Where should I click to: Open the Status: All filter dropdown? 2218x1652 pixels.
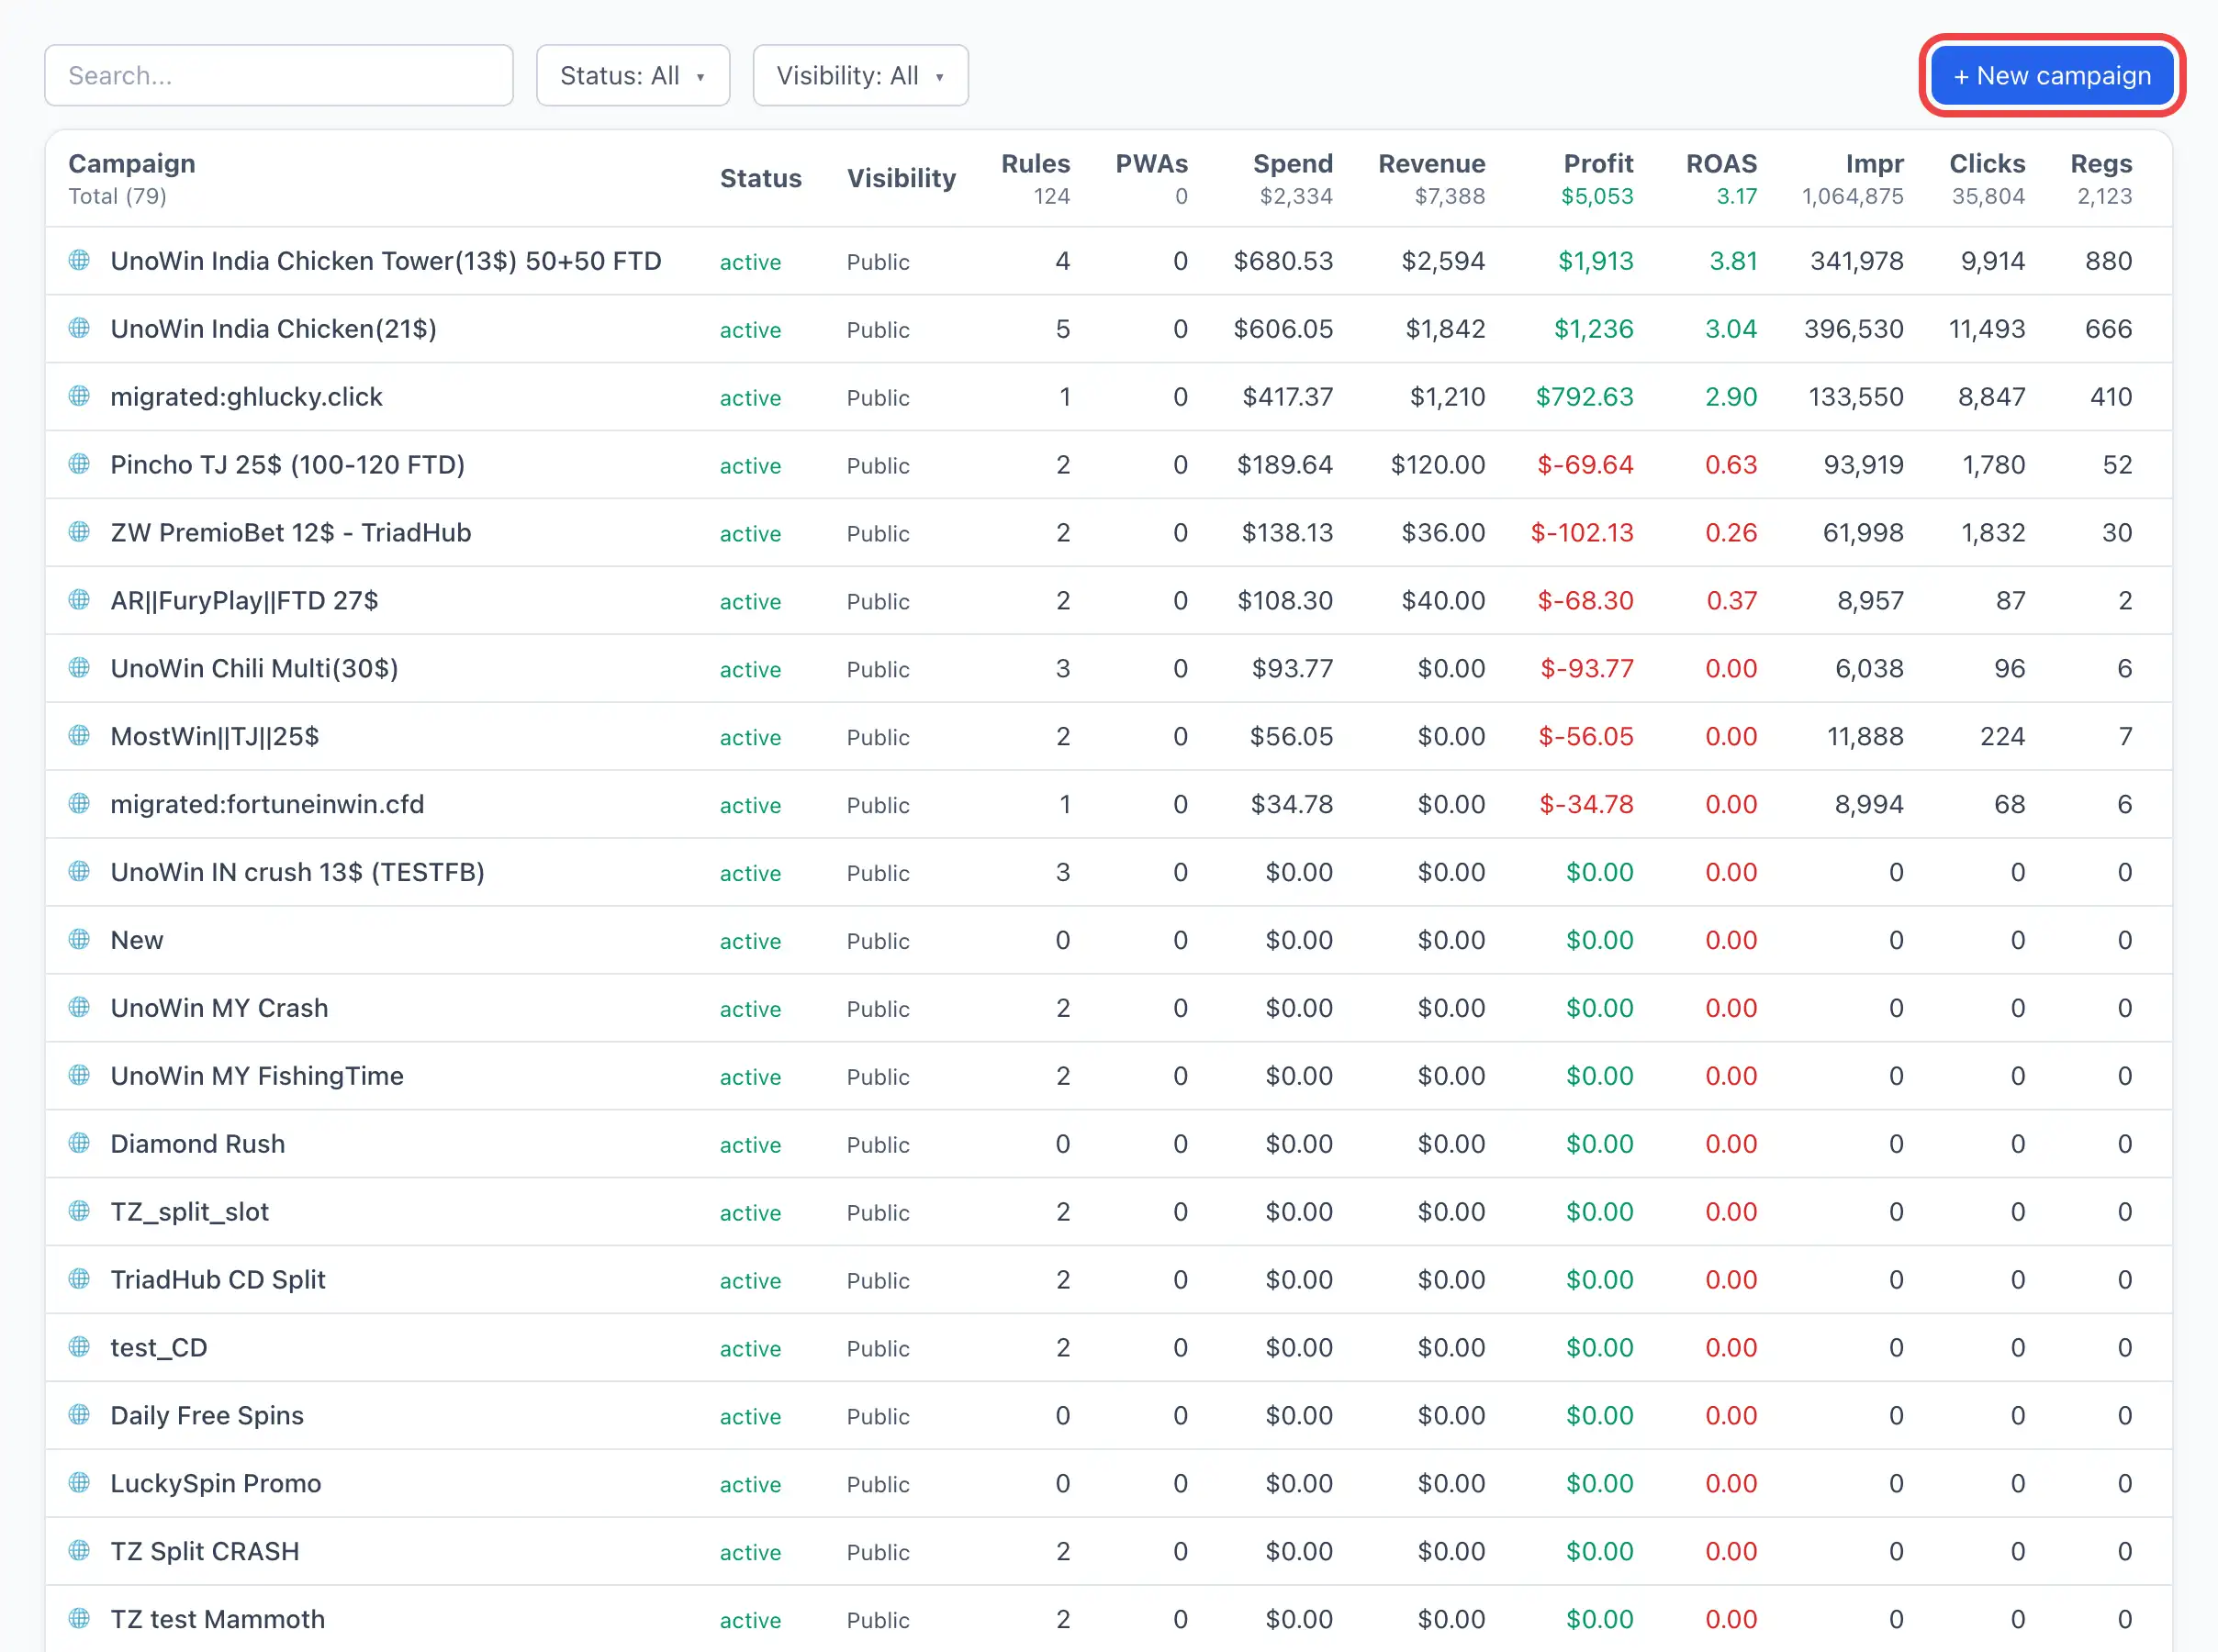(x=633, y=75)
